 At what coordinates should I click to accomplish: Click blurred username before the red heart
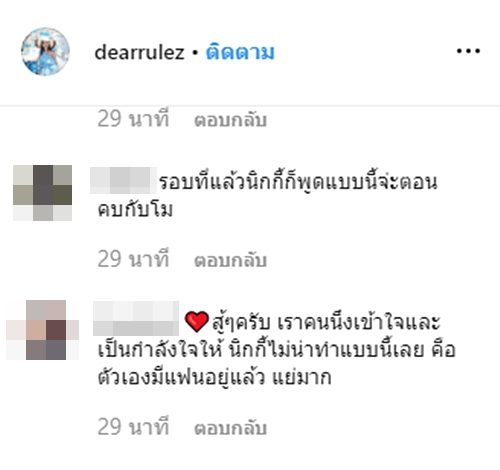pyautogui.click(x=136, y=318)
